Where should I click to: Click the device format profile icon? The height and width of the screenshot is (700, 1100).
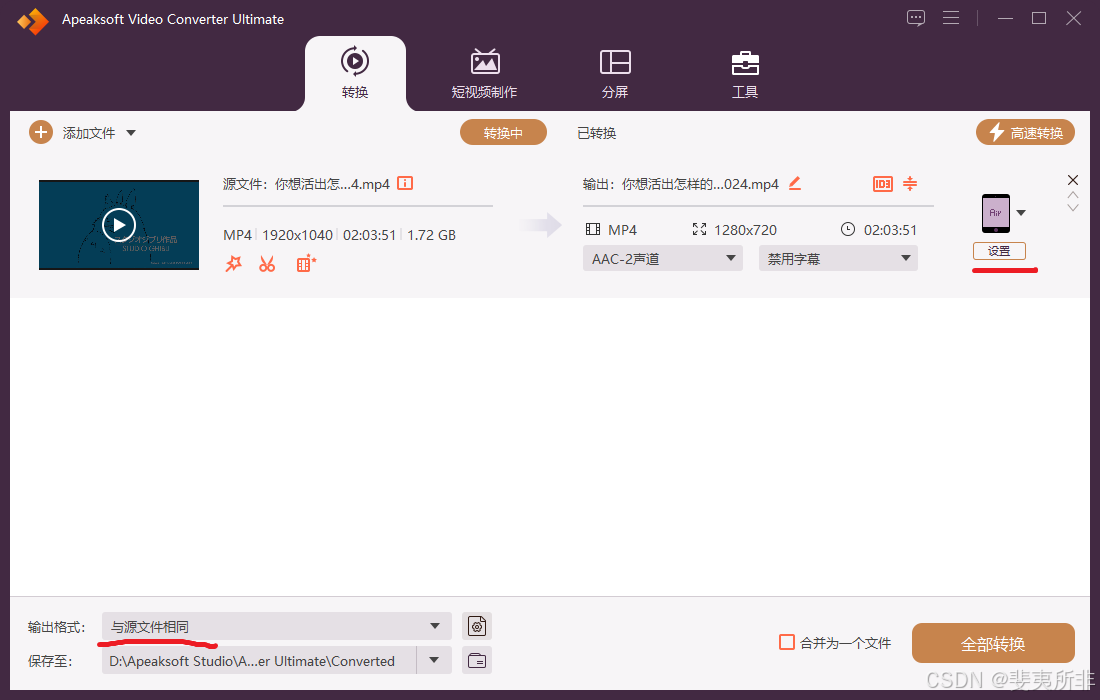coord(995,213)
